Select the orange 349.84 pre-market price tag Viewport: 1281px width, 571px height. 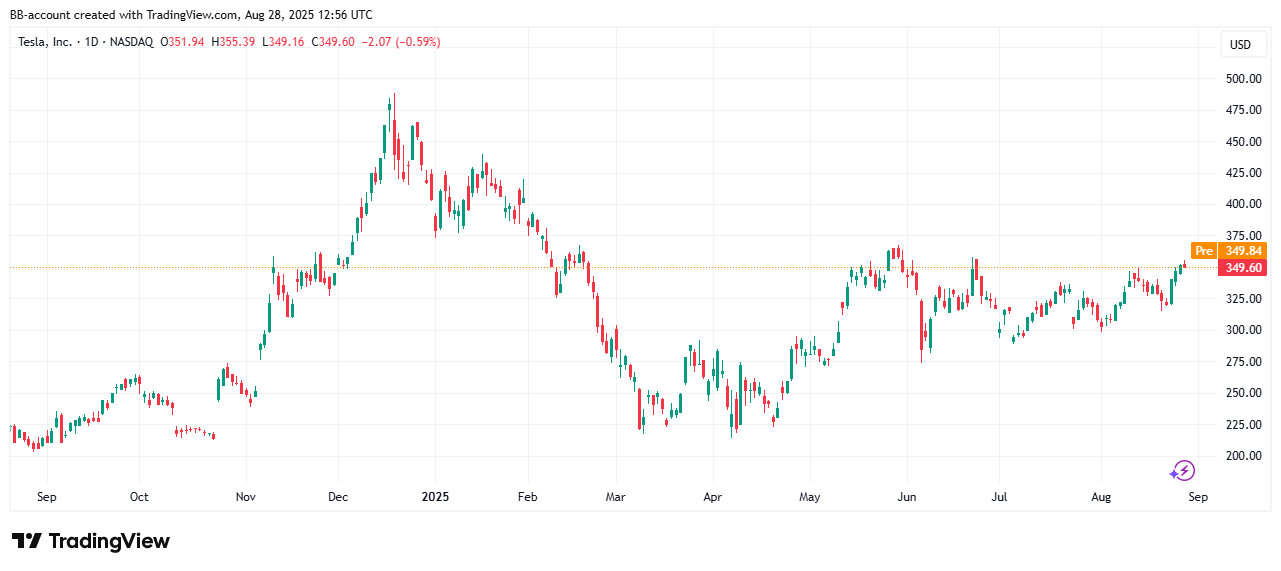tap(1243, 251)
